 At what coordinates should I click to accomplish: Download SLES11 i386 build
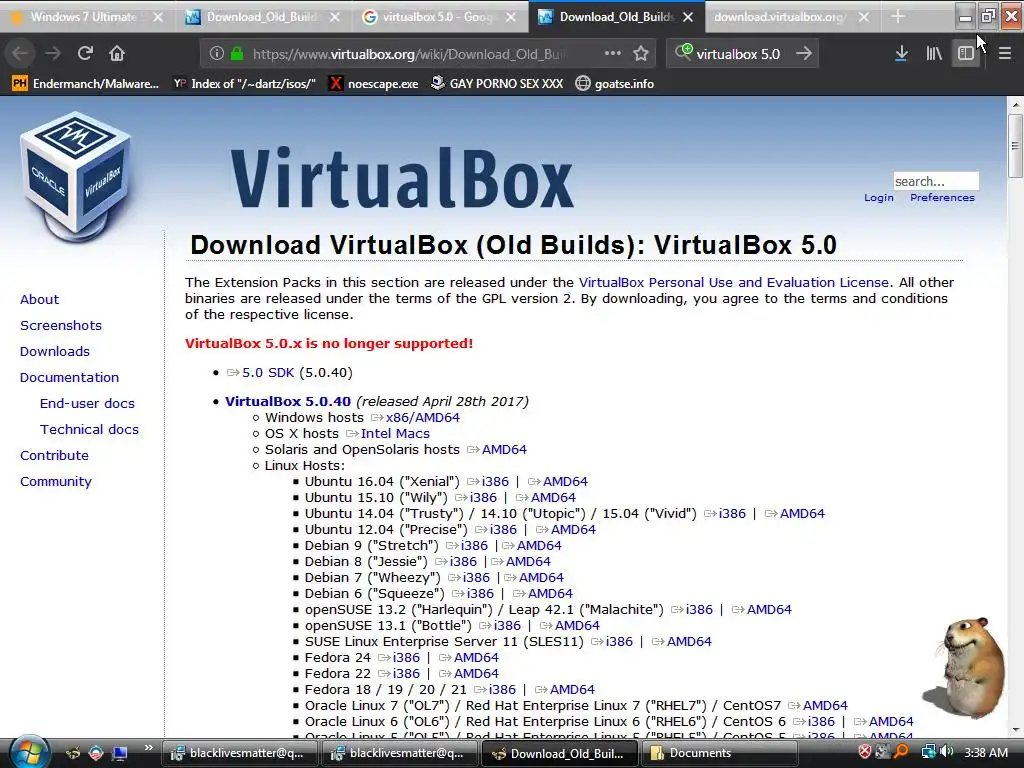(x=619, y=641)
